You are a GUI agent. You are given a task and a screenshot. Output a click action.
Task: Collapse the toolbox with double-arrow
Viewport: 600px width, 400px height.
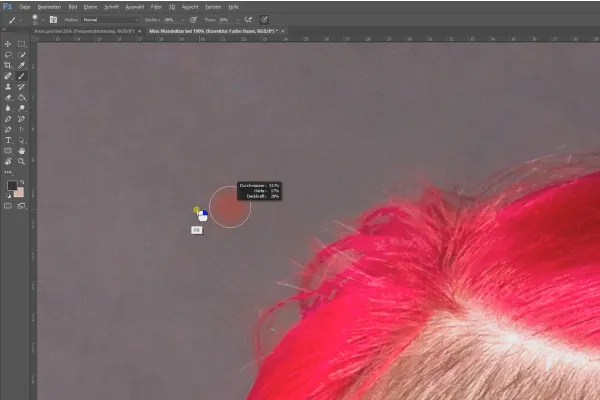pos(5,29)
